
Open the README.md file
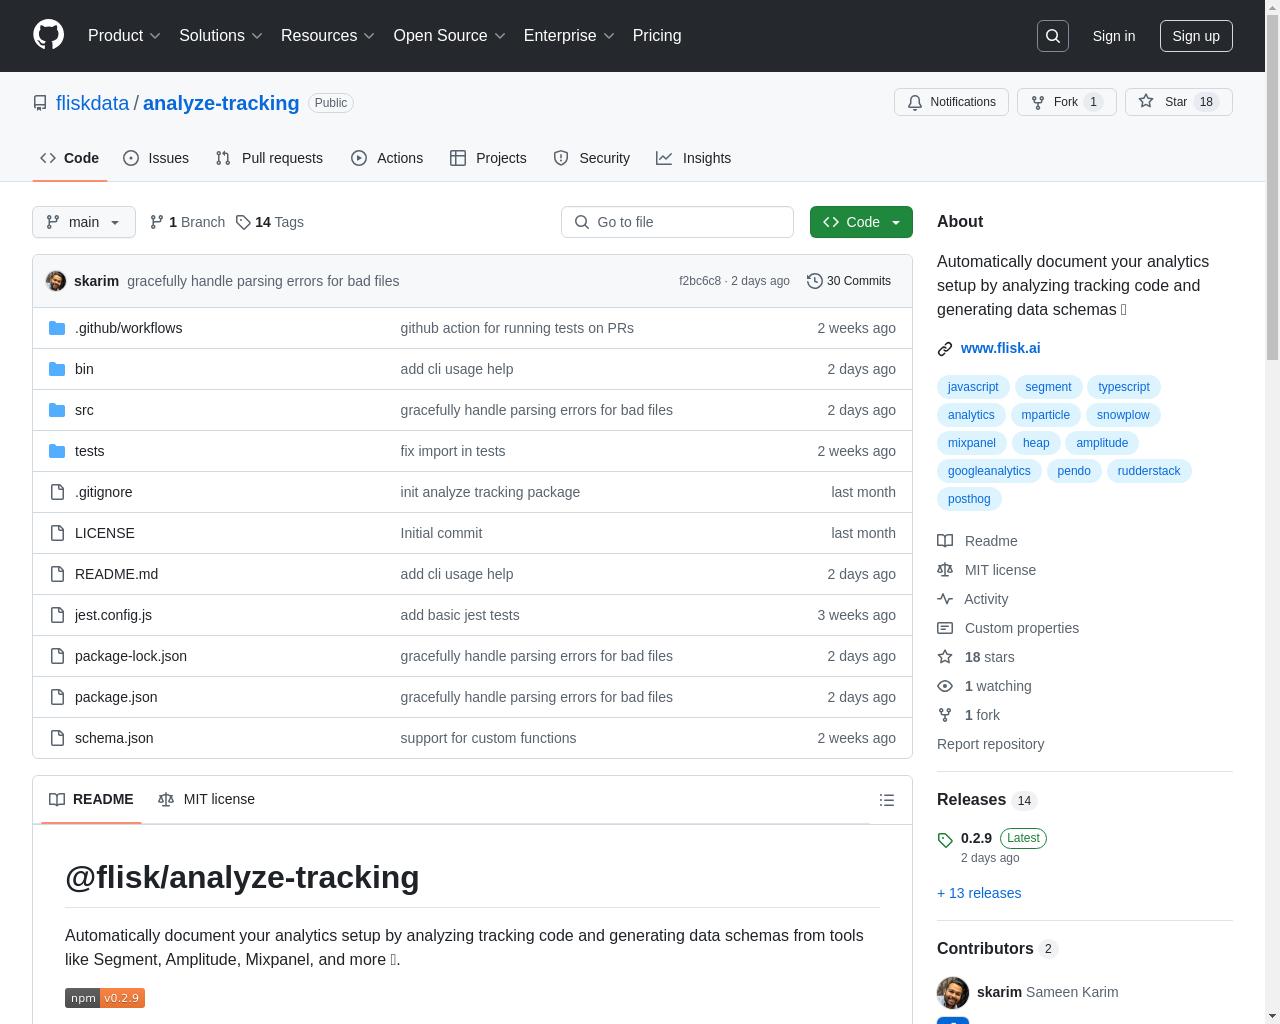[116, 574]
